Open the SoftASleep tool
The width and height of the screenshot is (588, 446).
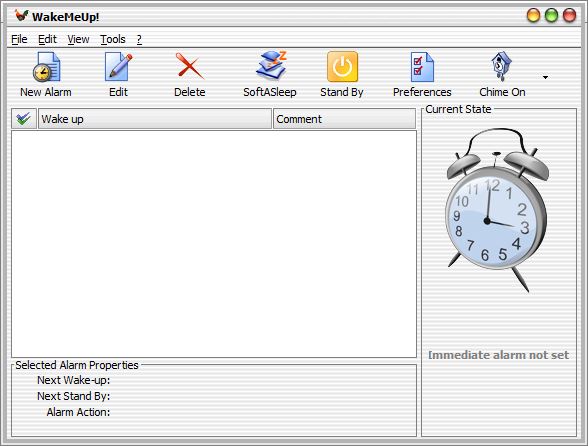[270, 75]
